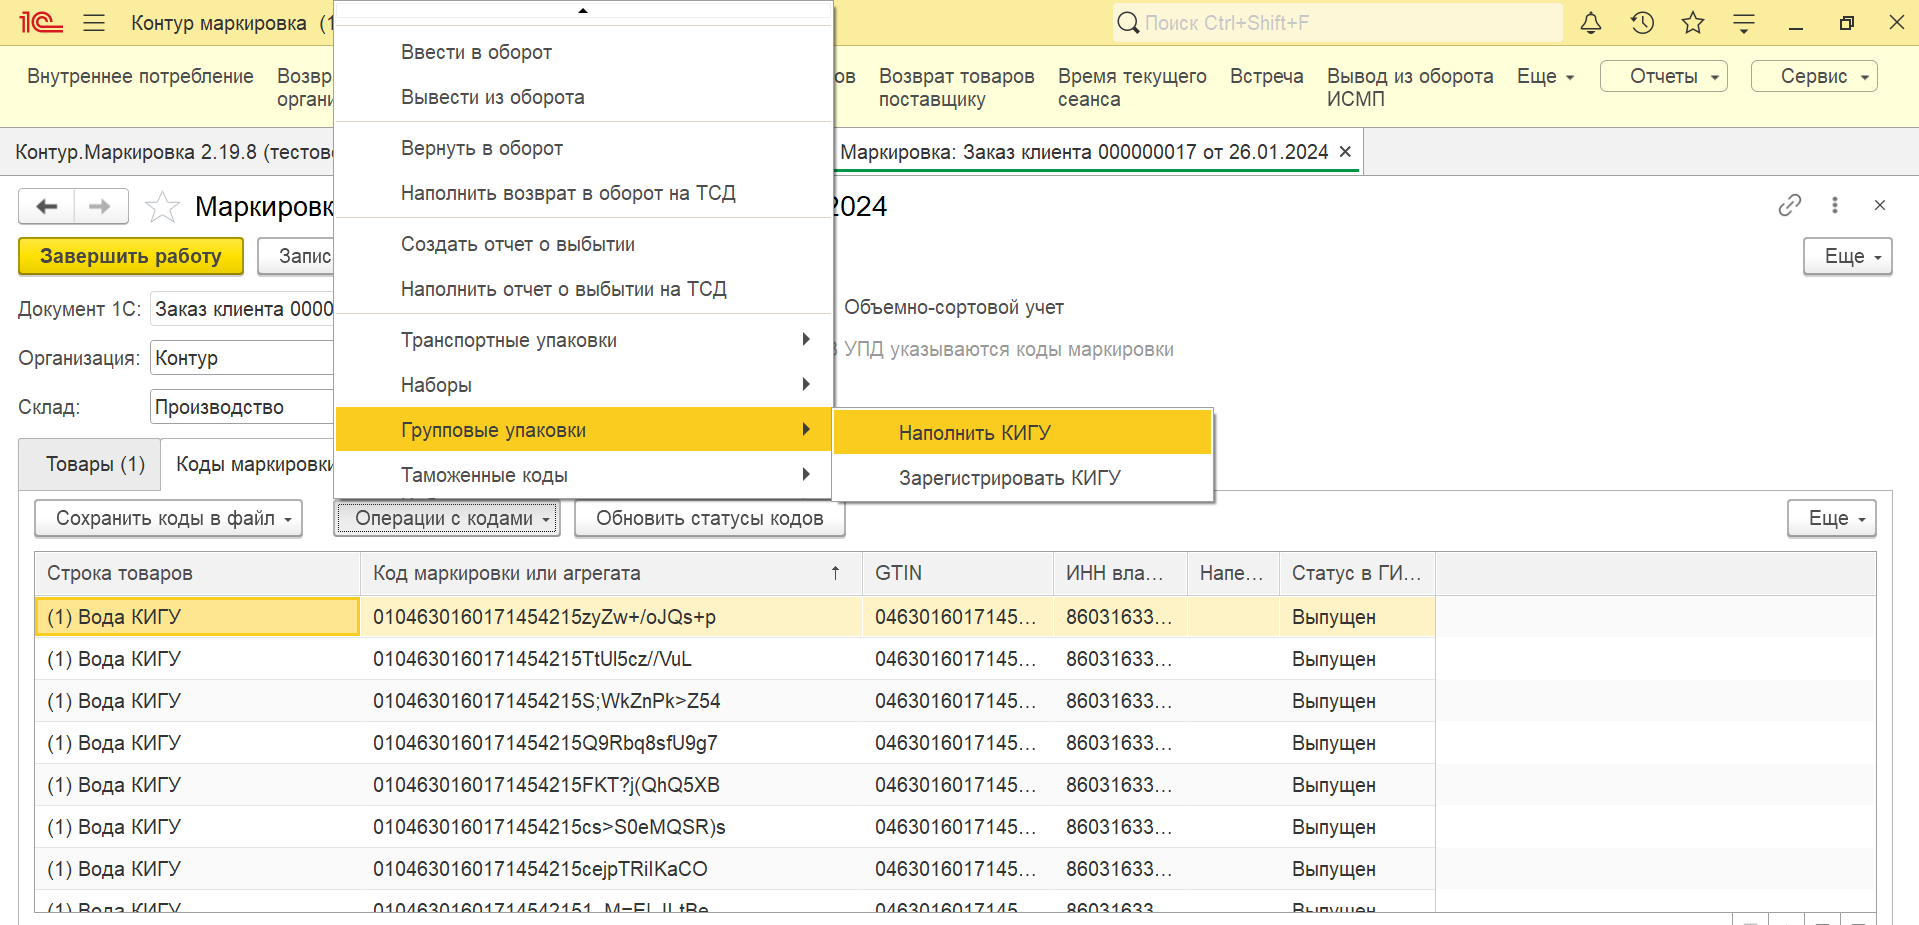The height and width of the screenshot is (925, 1919).
Task: Click the Строка товаров column header
Action: pyautogui.click(x=198, y=573)
